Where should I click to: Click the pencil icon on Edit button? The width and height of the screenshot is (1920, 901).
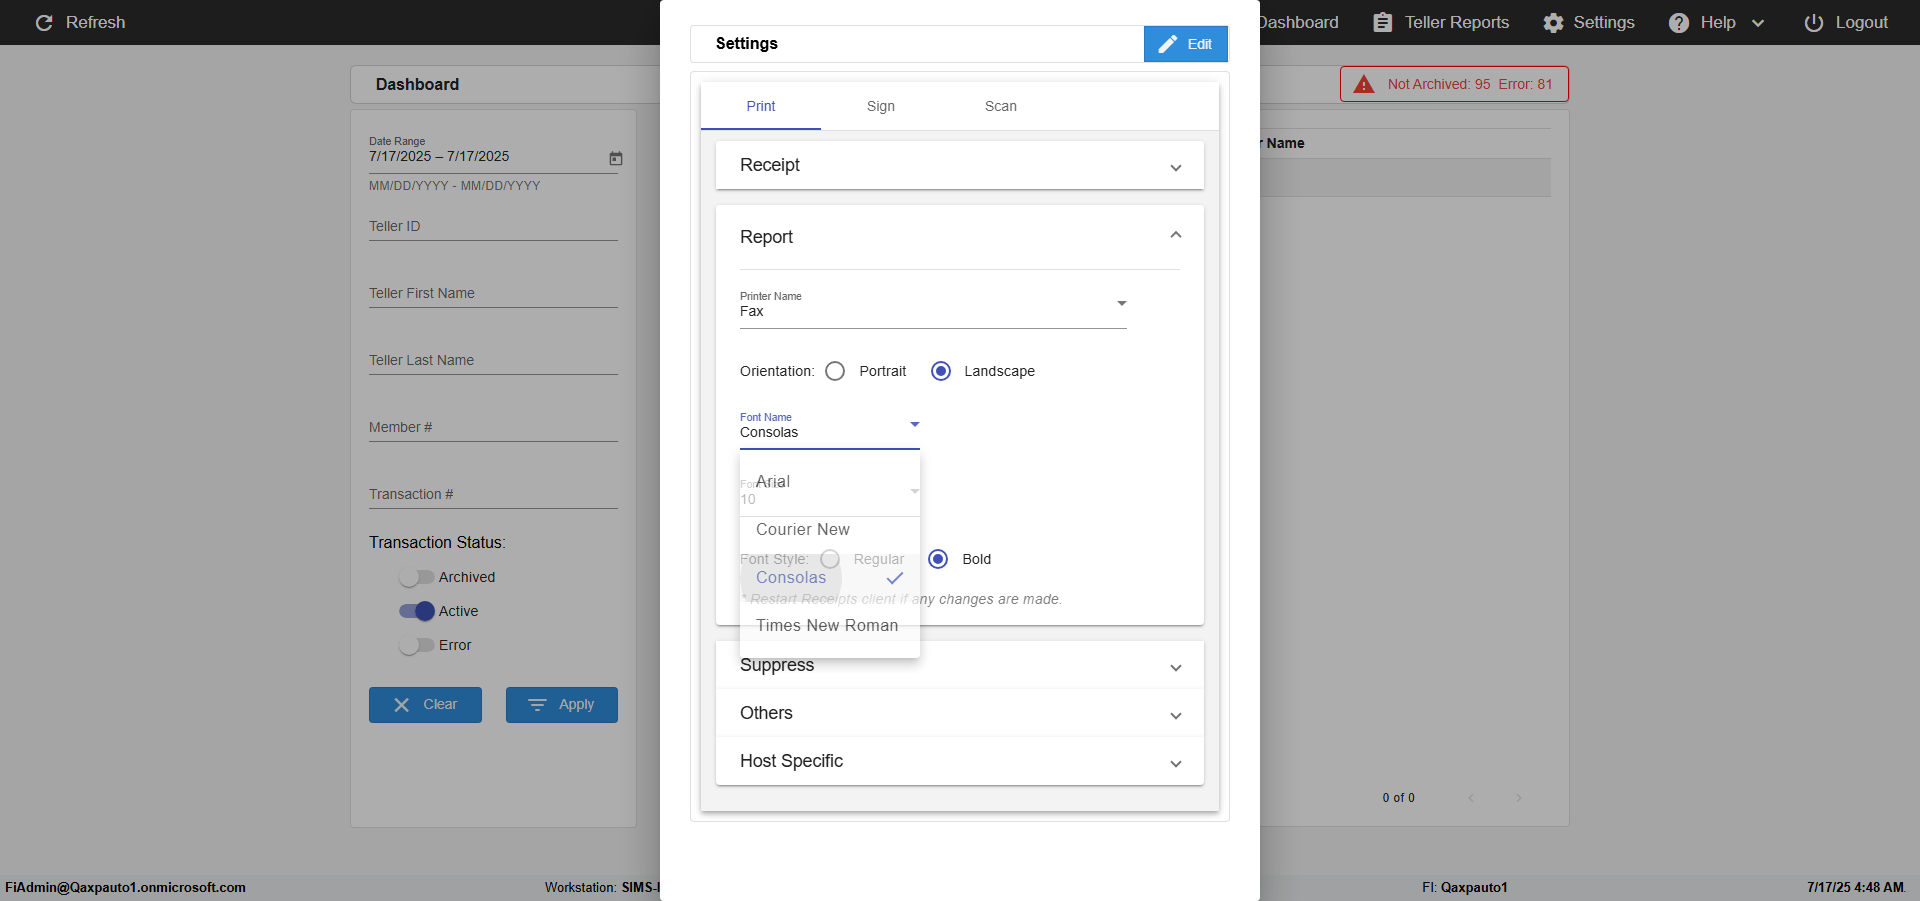click(1167, 44)
